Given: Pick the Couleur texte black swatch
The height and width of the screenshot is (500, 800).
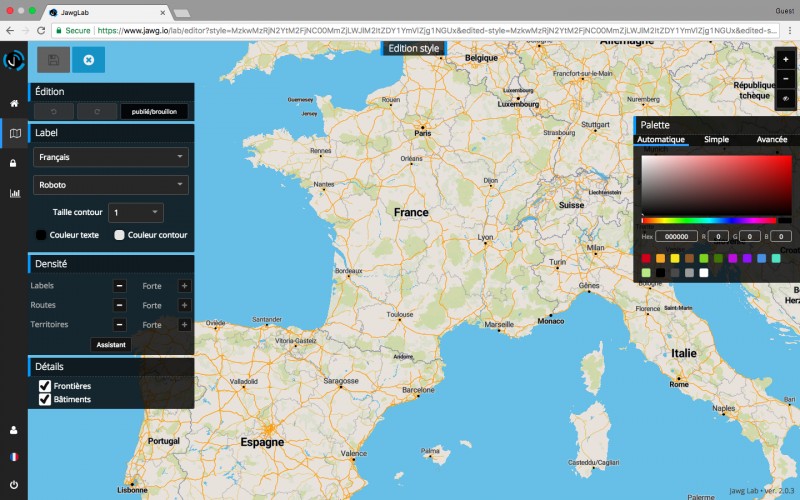Looking at the screenshot, I should pos(41,235).
